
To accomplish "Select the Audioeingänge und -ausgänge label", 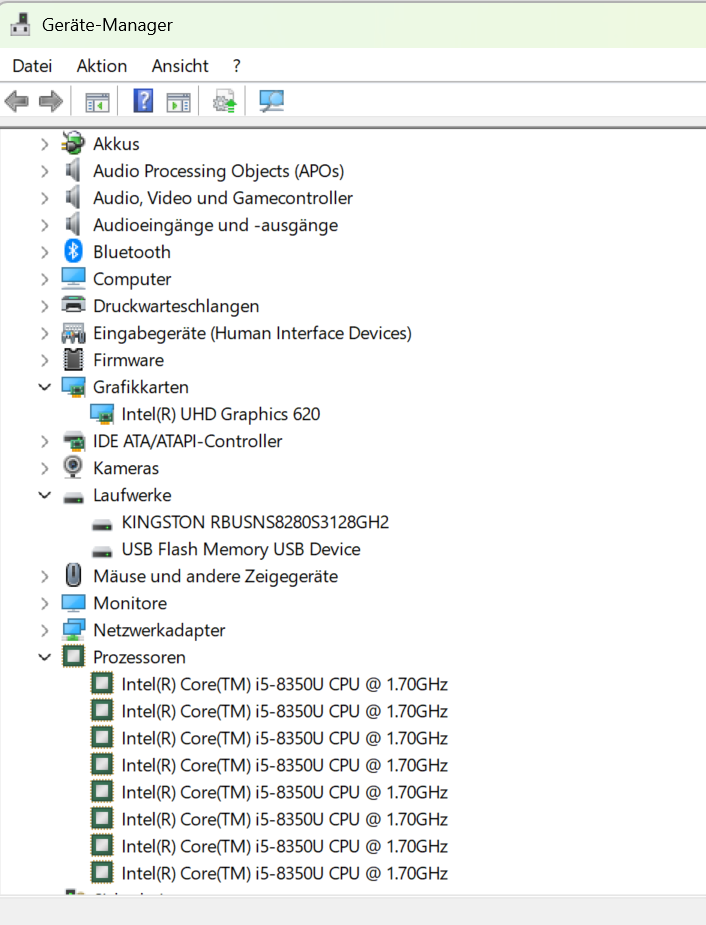I will click(215, 225).
